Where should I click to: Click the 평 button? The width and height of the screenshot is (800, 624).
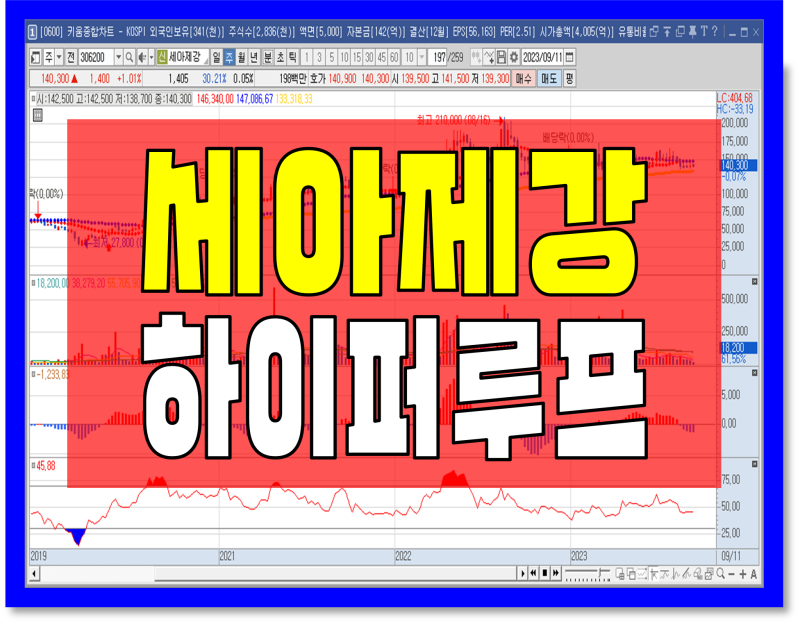click(x=569, y=79)
